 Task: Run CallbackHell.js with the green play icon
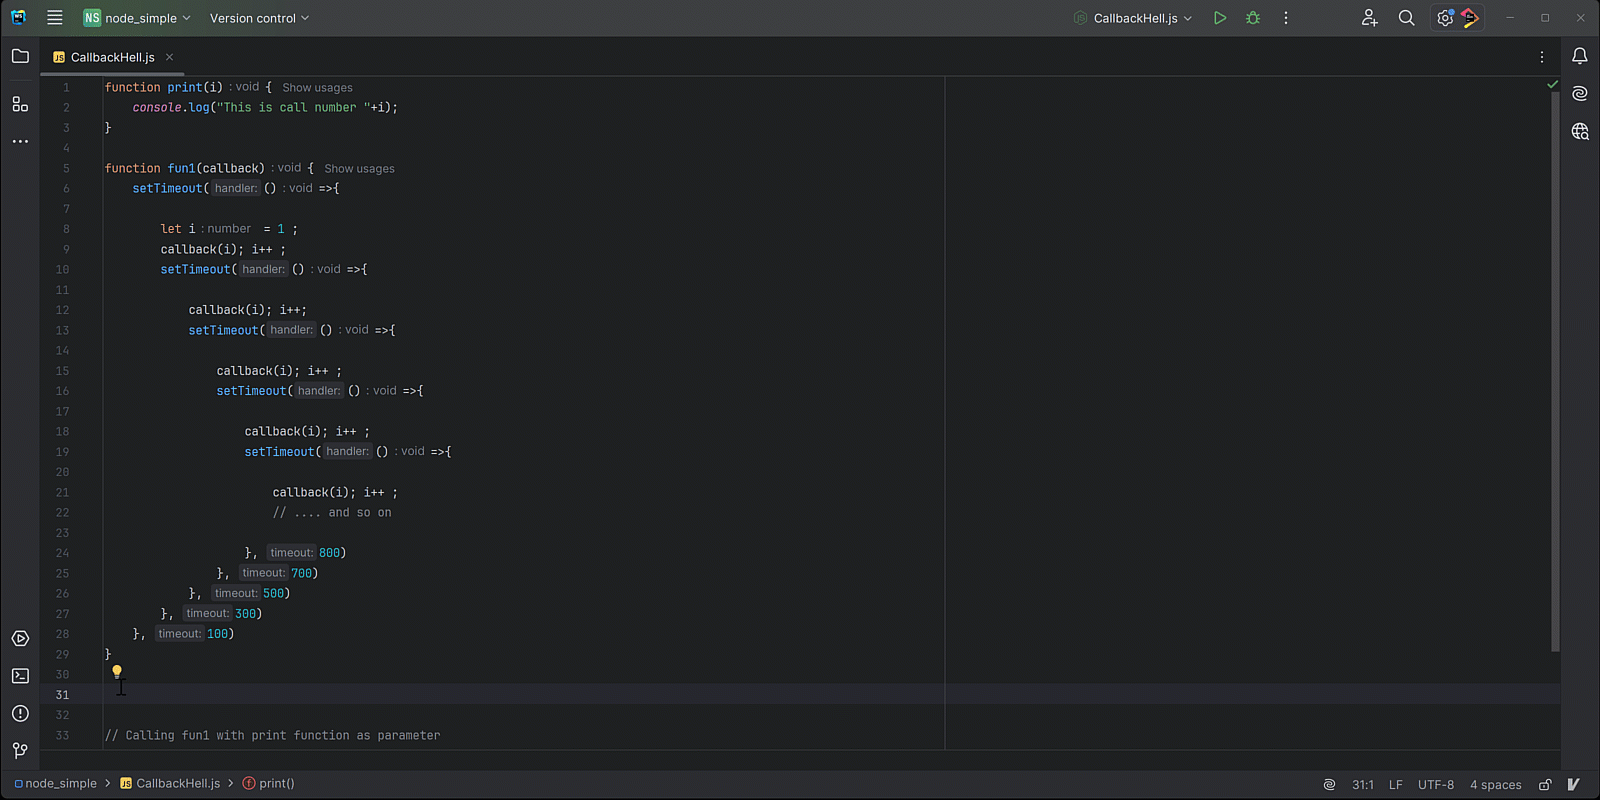1220,18
